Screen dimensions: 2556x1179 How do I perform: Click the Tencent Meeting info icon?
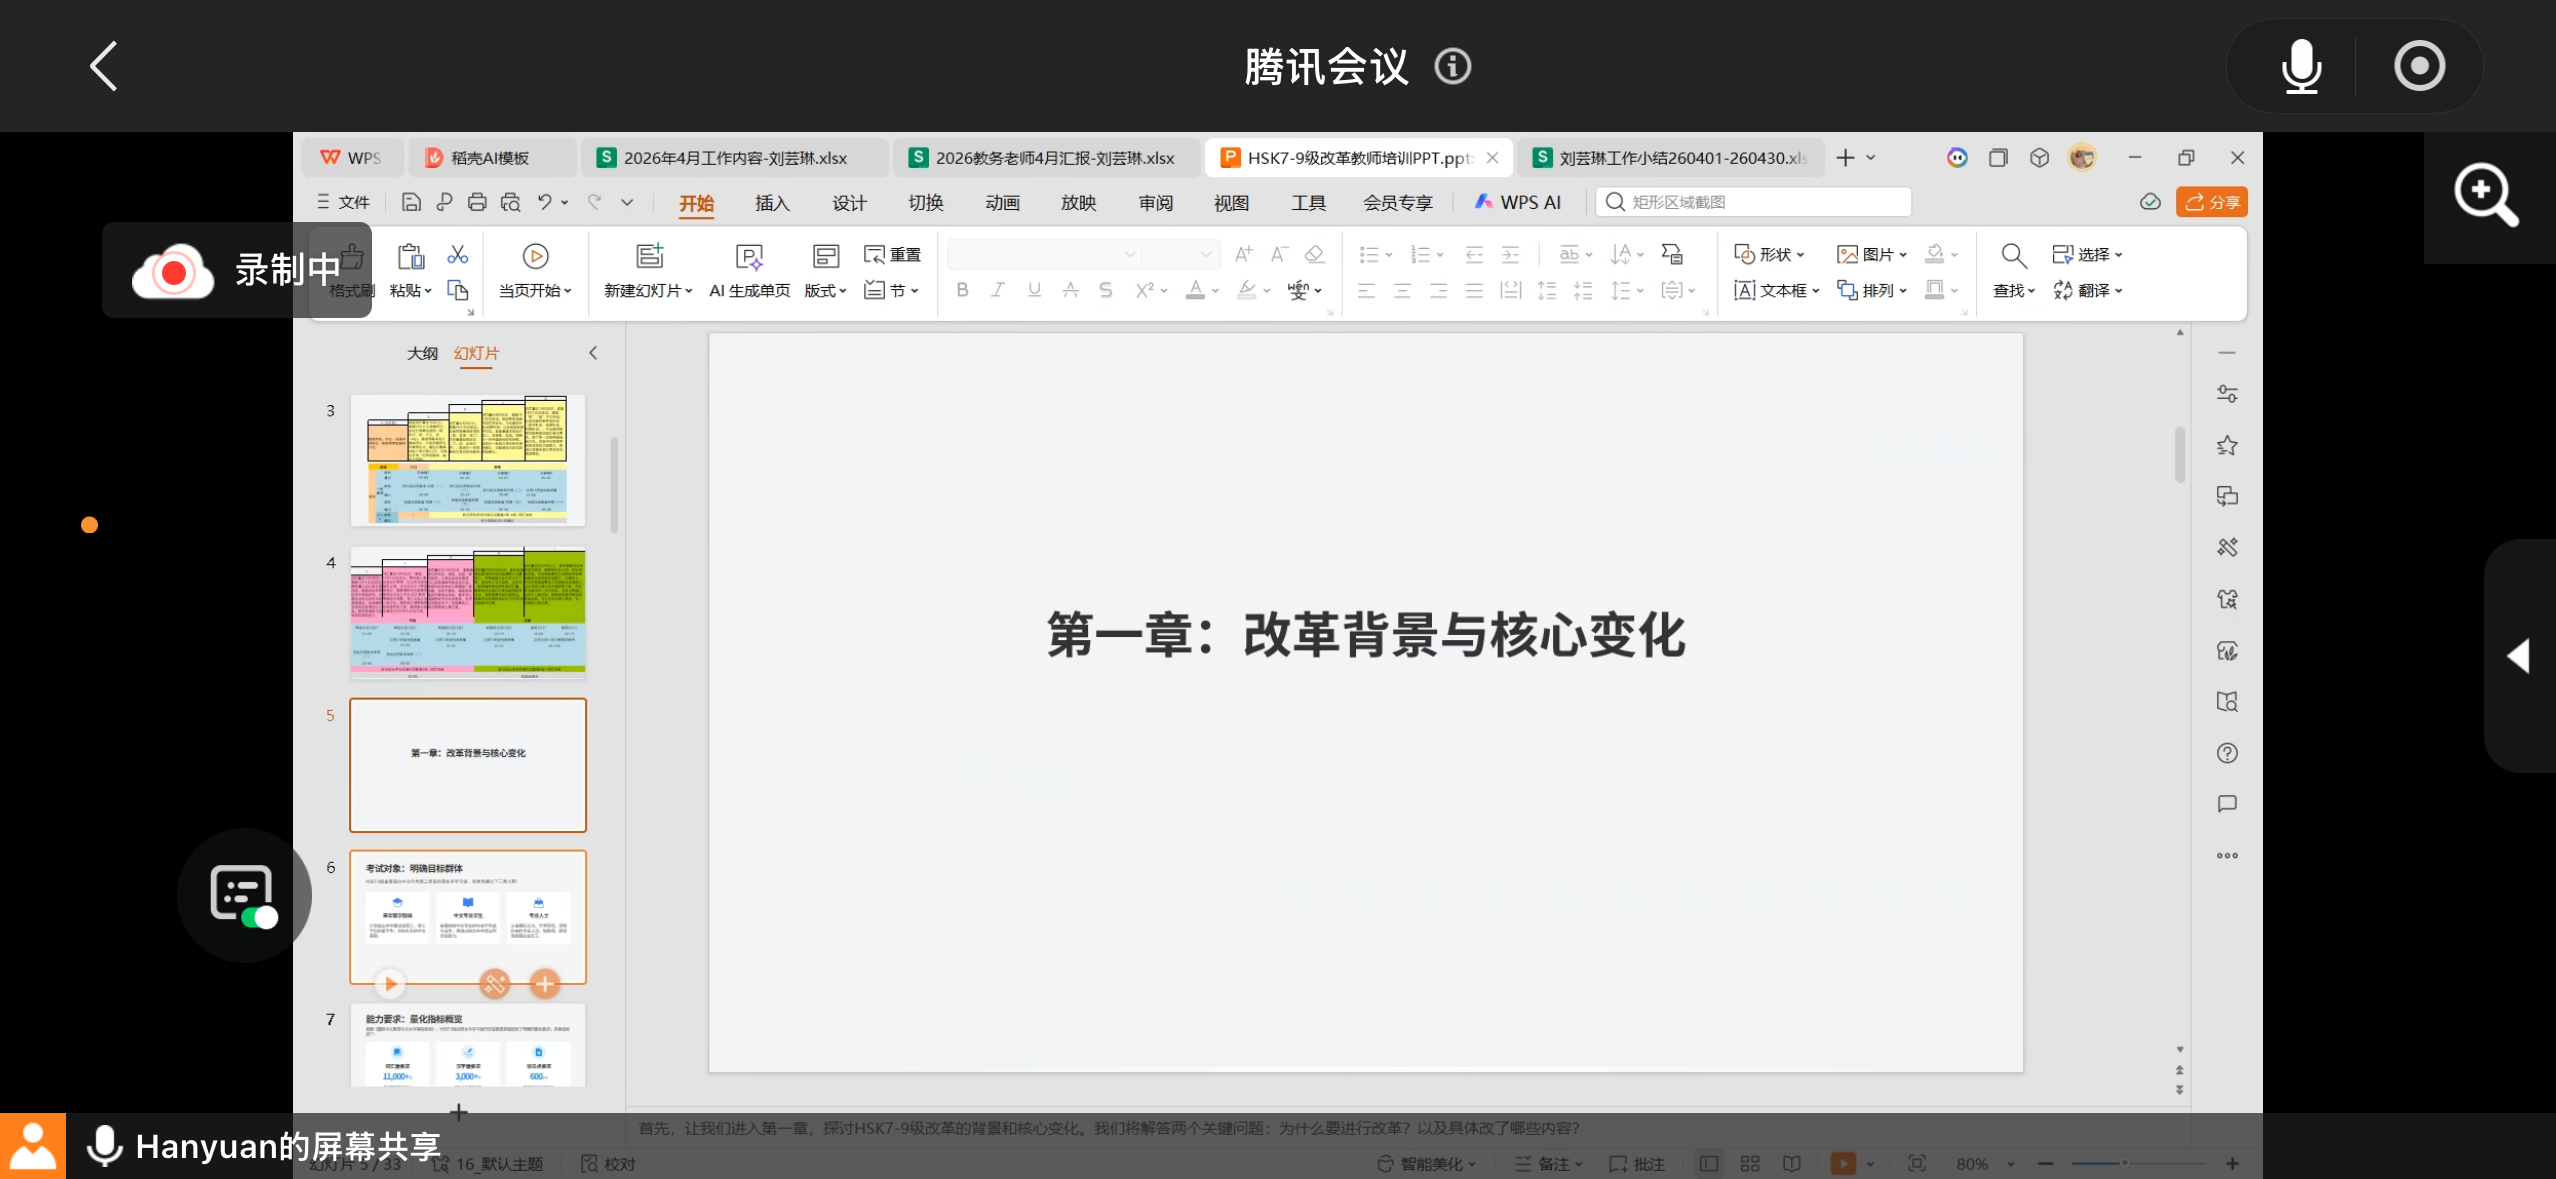[1452, 67]
